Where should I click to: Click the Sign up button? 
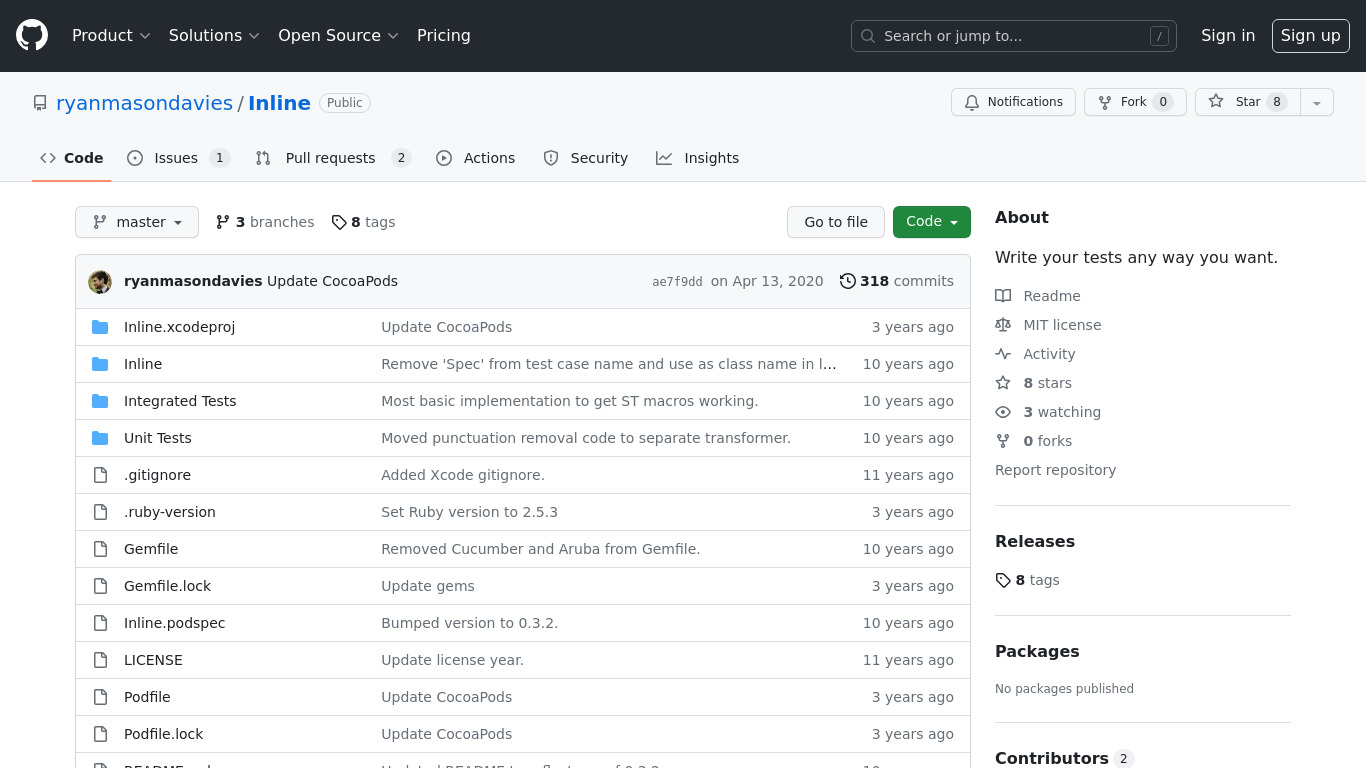tap(1311, 35)
